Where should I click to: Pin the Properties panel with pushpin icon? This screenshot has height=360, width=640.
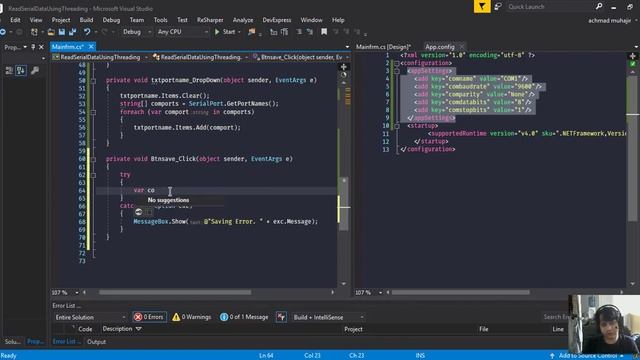point(33,47)
